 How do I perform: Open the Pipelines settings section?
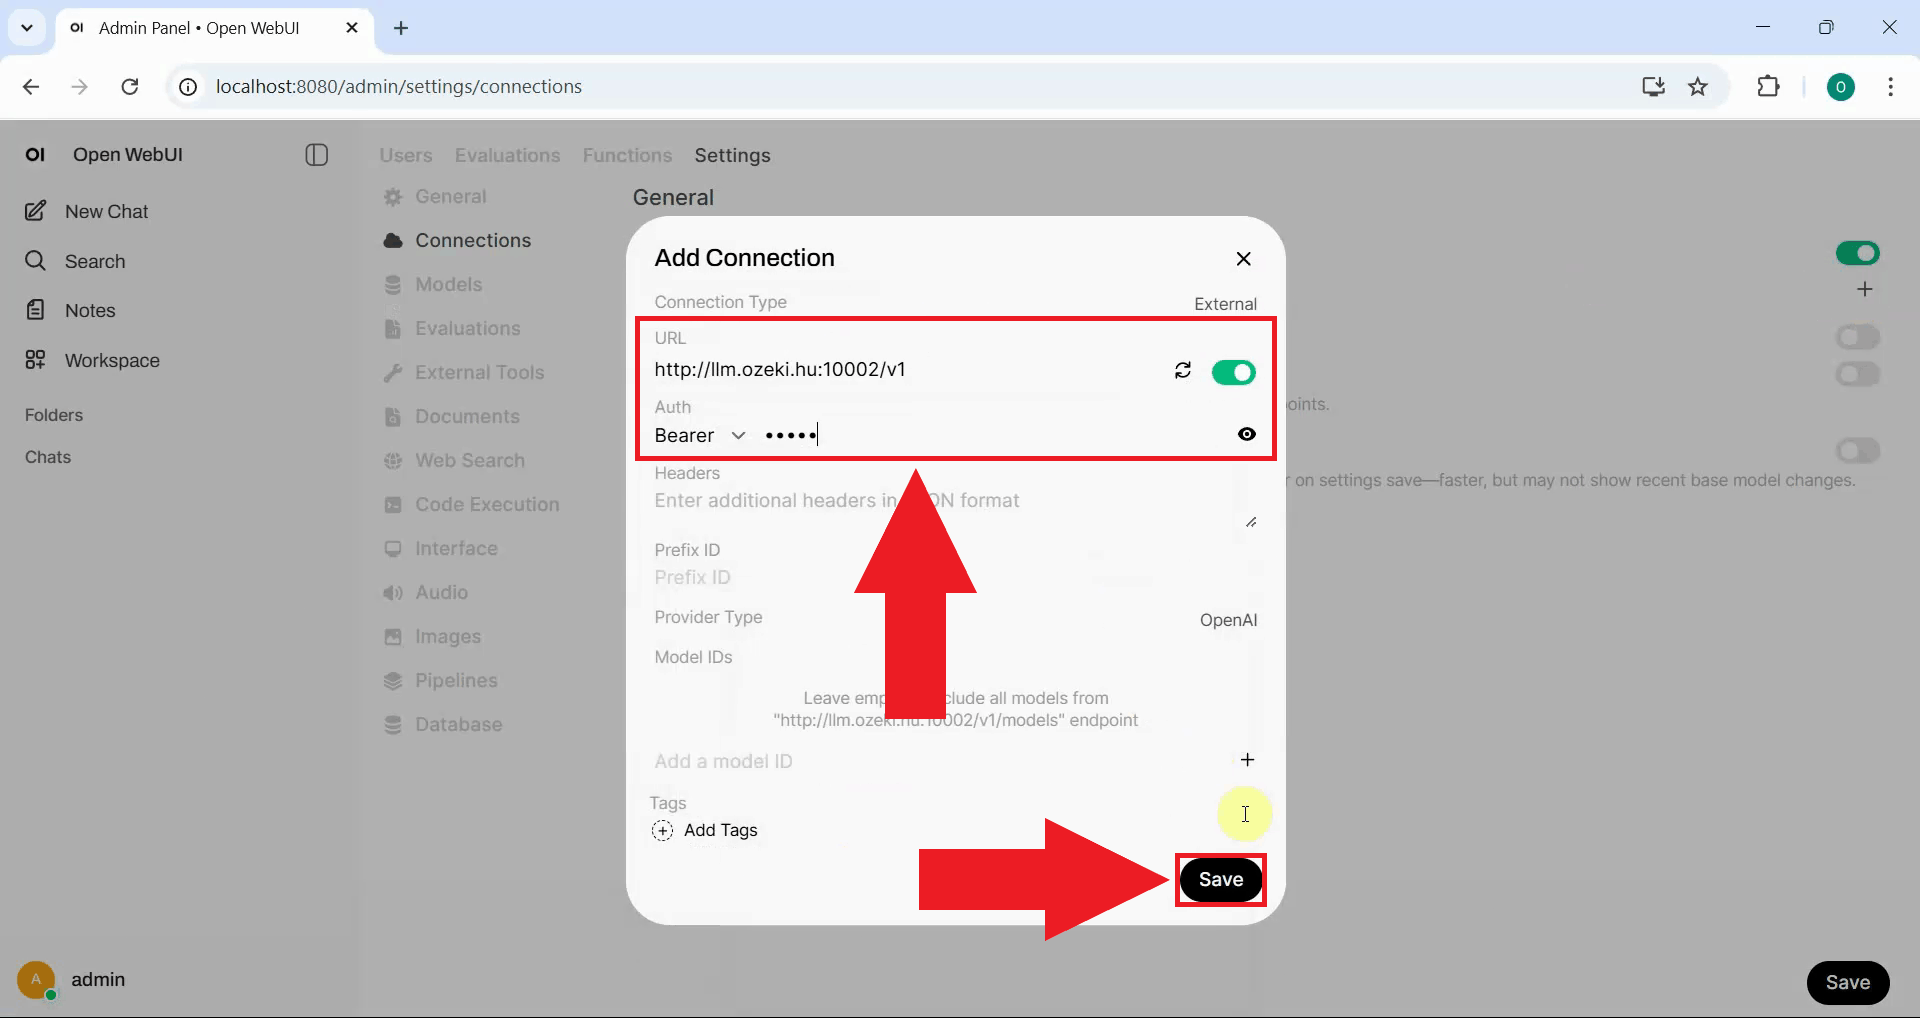click(455, 680)
